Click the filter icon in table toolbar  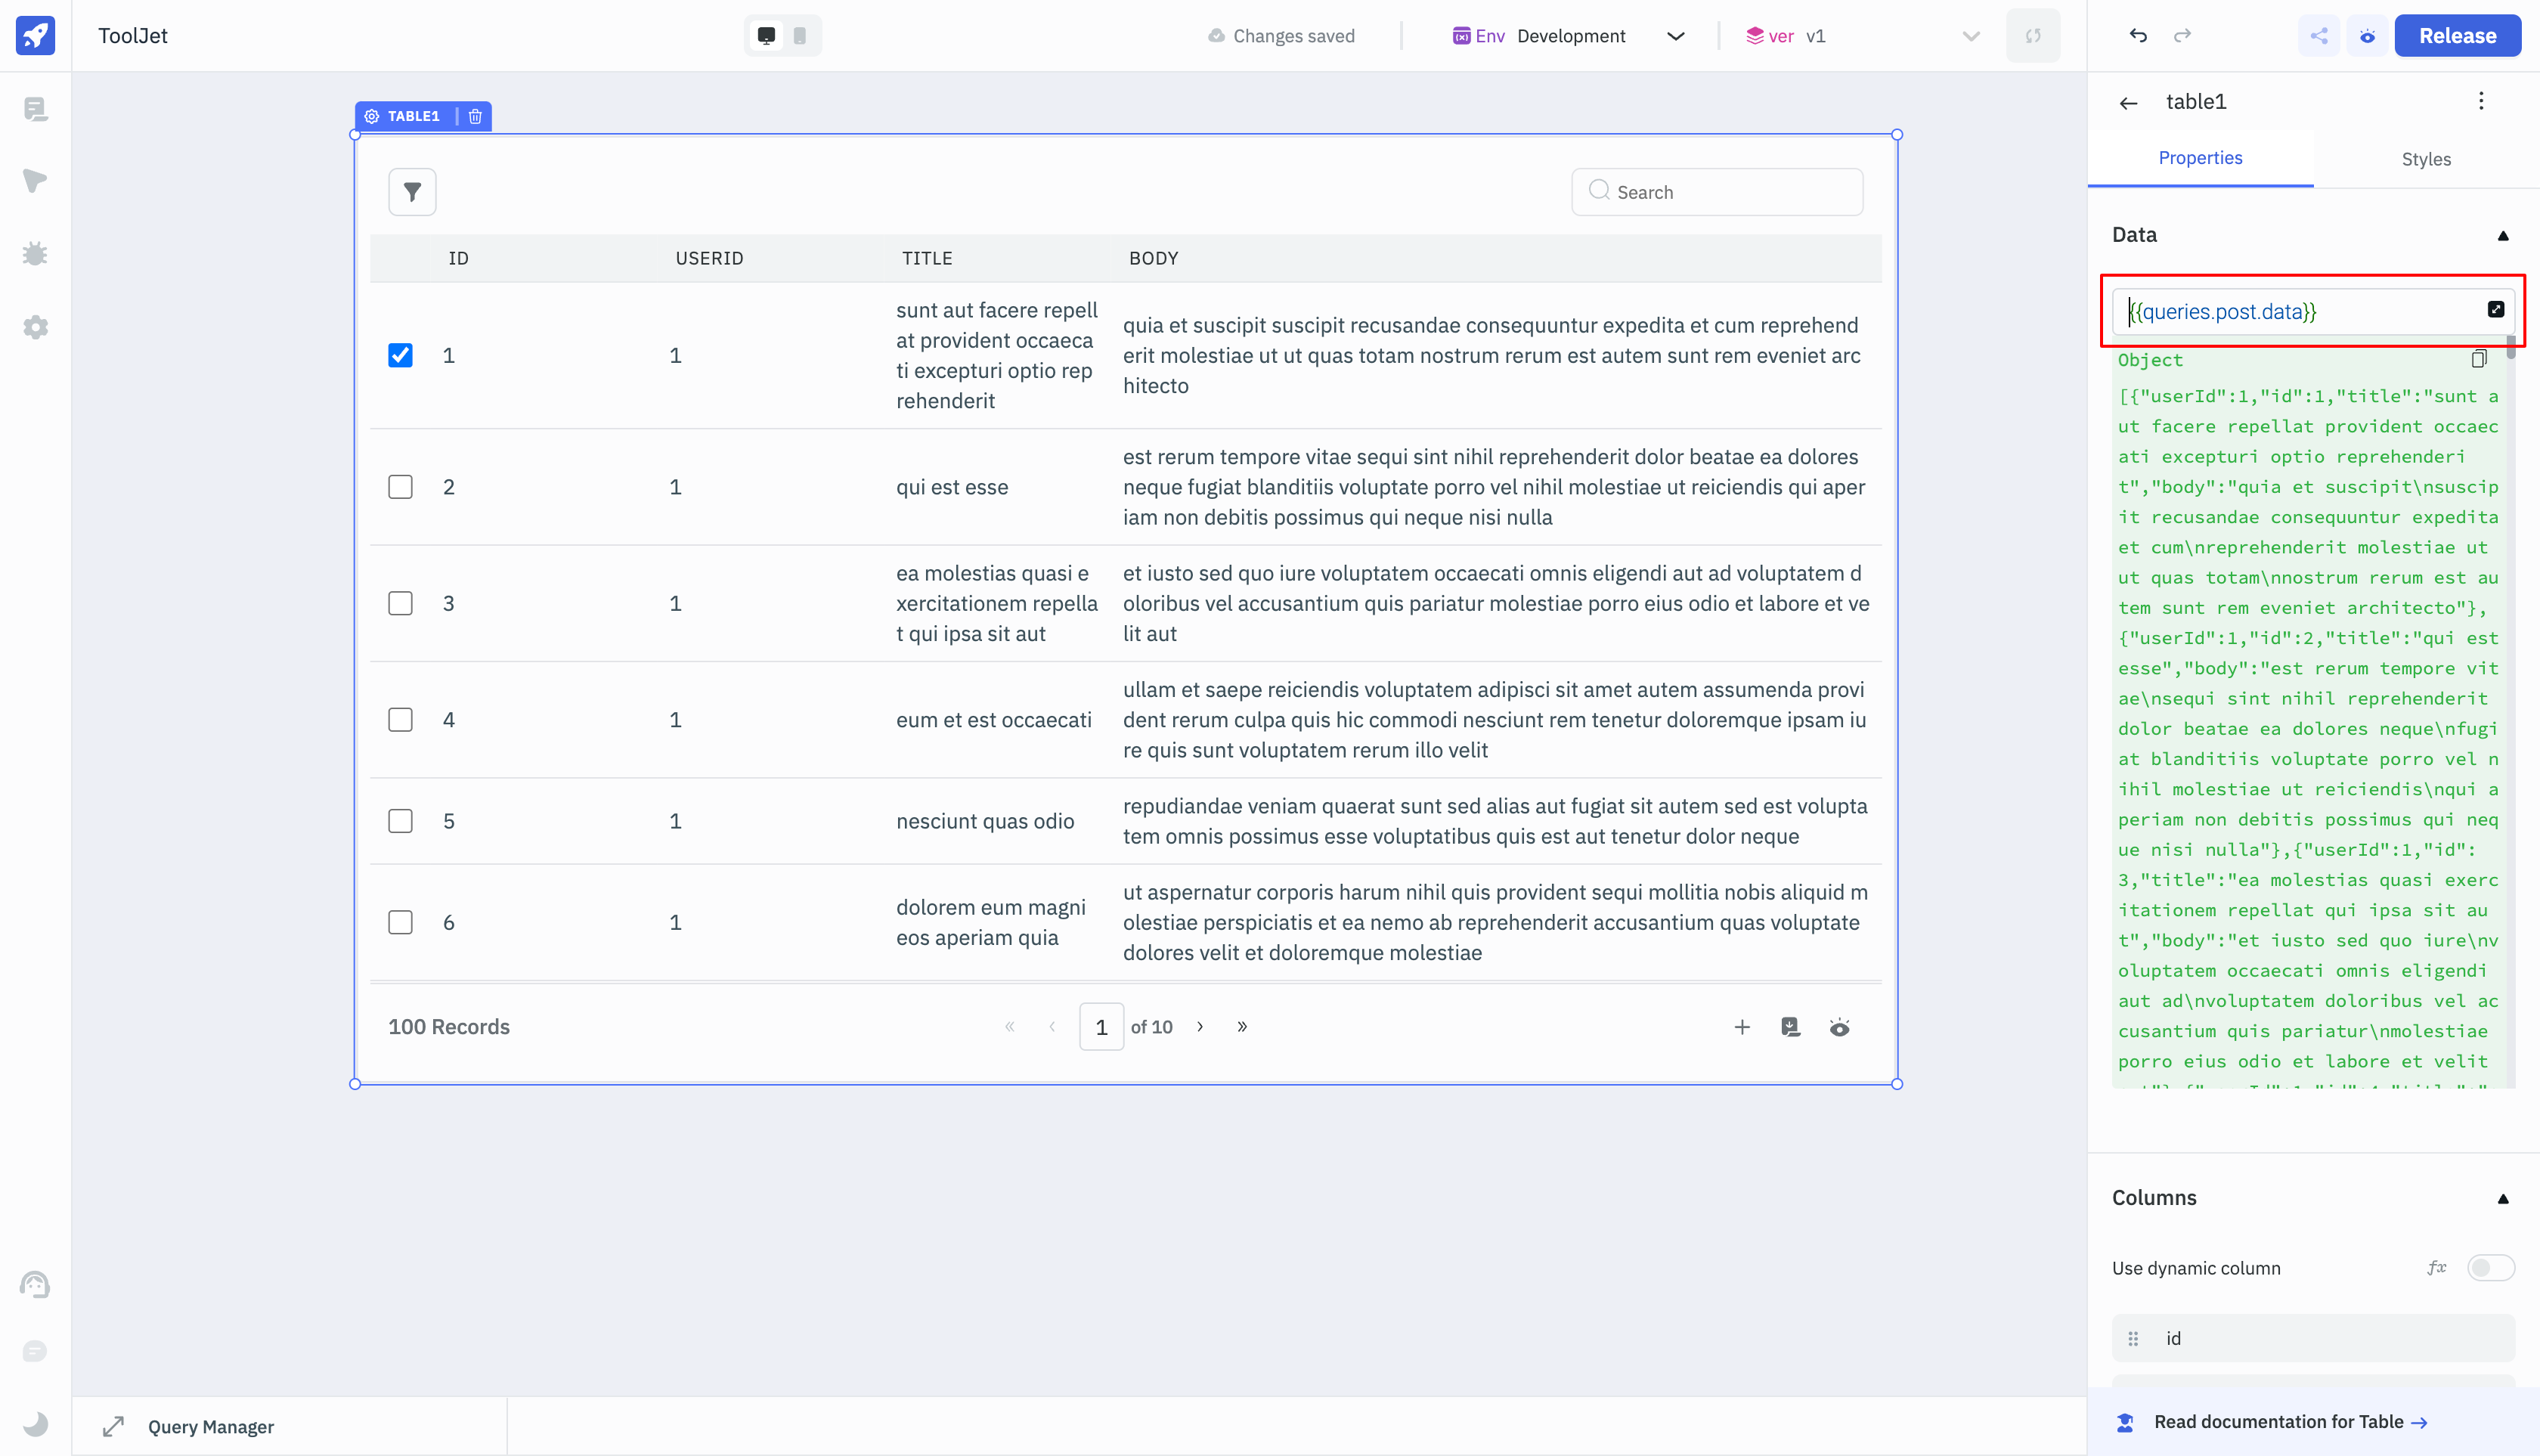[412, 192]
